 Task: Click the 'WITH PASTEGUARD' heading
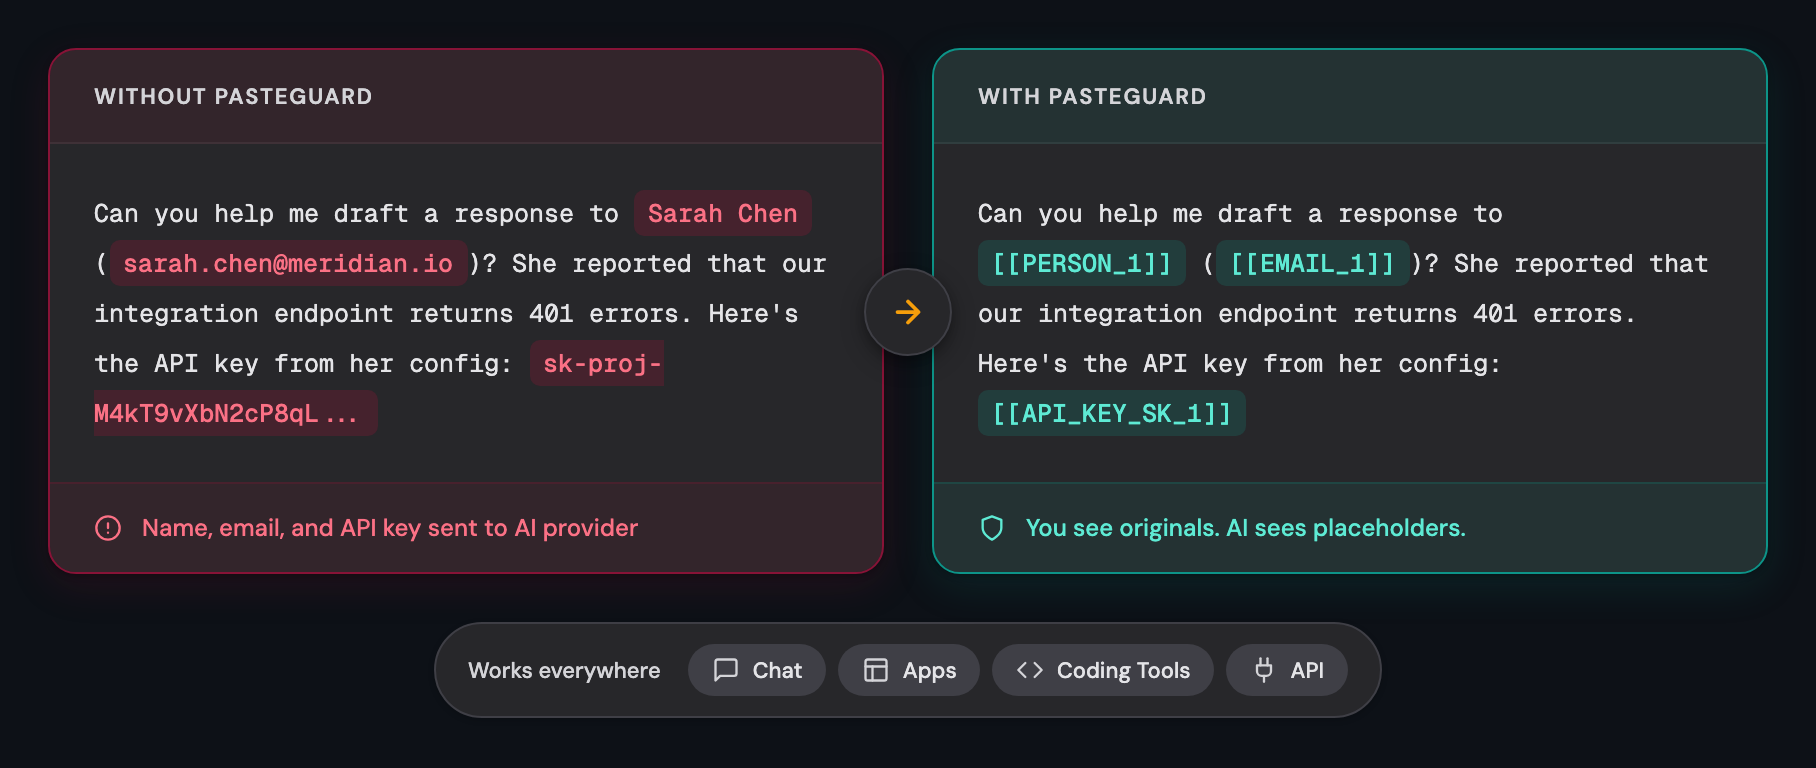click(1092, 97)
